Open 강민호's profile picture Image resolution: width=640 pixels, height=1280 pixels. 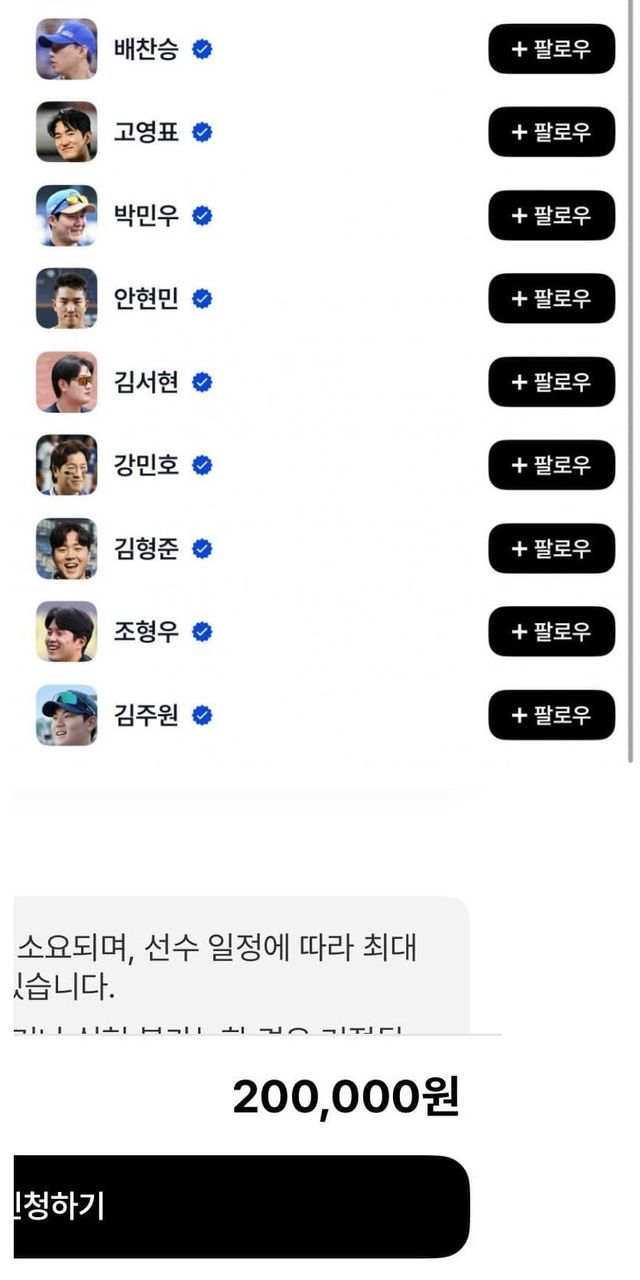[67, 465]
